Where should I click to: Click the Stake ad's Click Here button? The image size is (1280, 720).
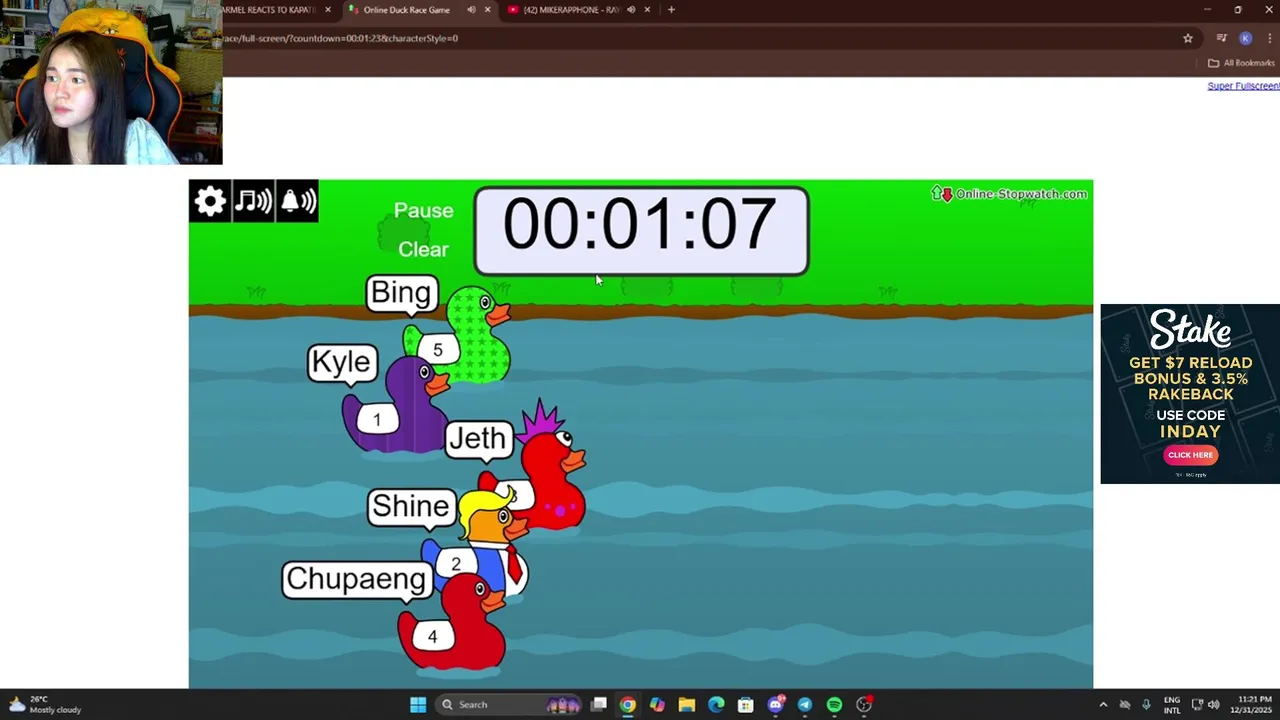(1190, 455)
